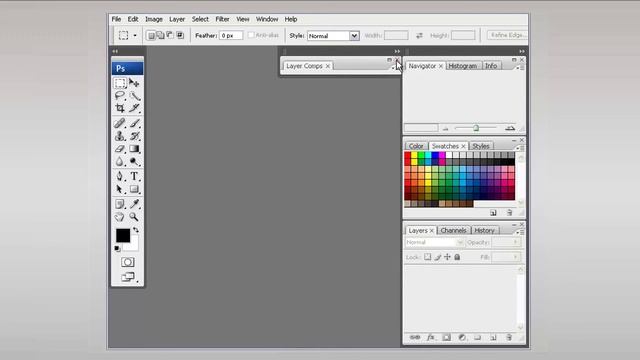
Task: Open the Filter menu
Action: tap(222, 19)
